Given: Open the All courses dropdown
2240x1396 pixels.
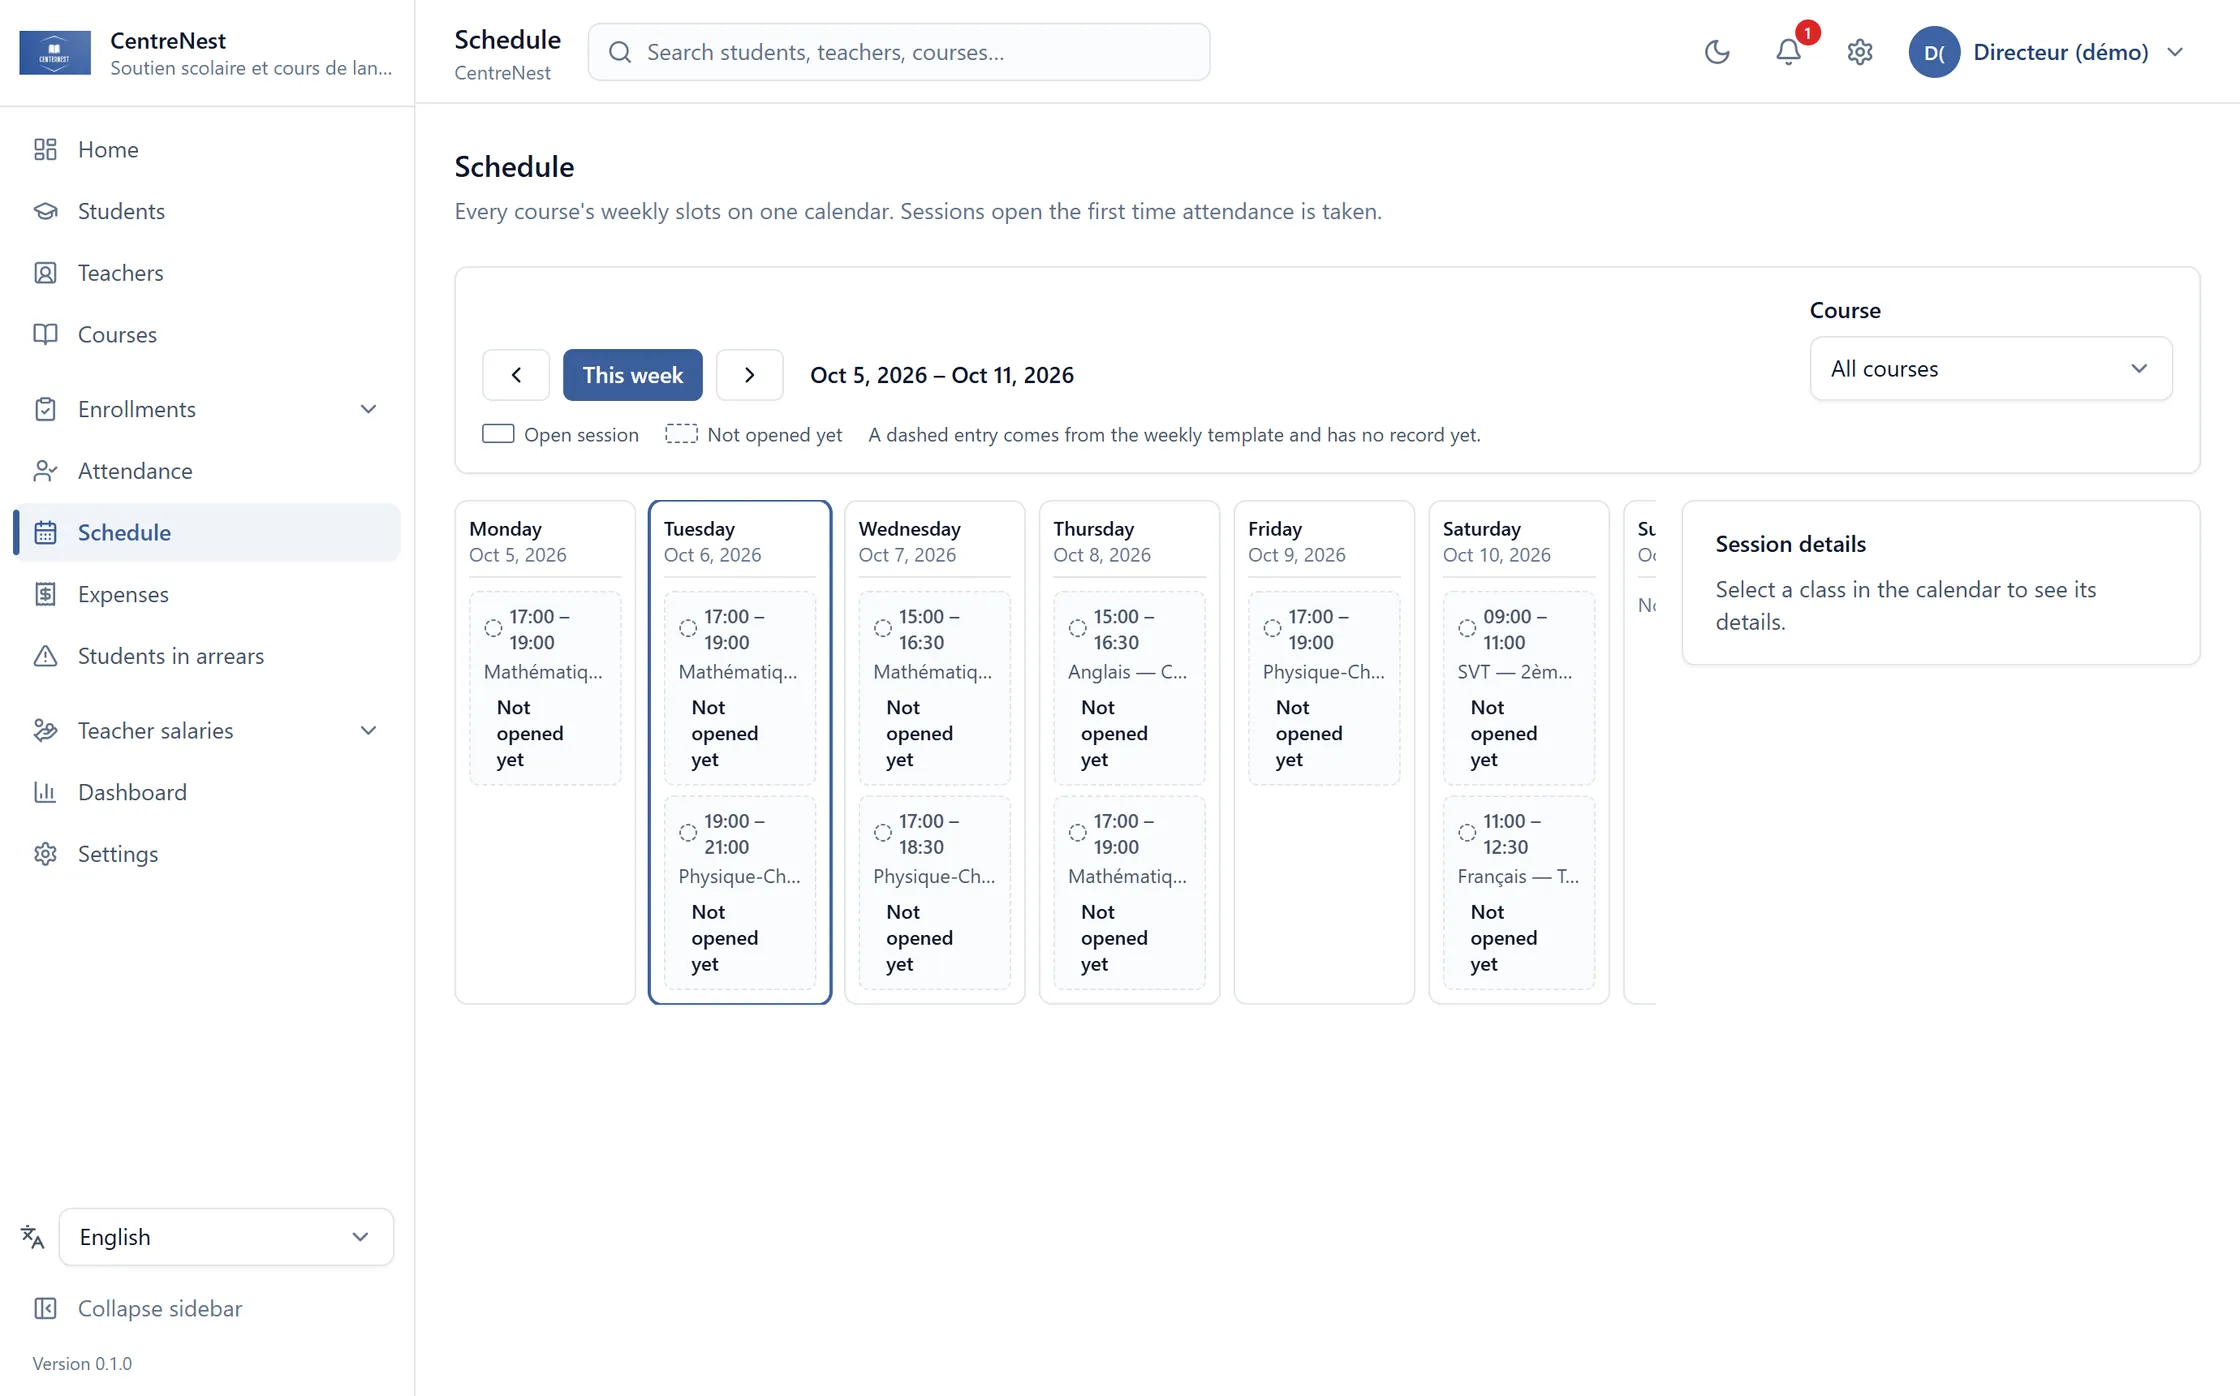Looking at the screenshot, I should coord(1990,369).
